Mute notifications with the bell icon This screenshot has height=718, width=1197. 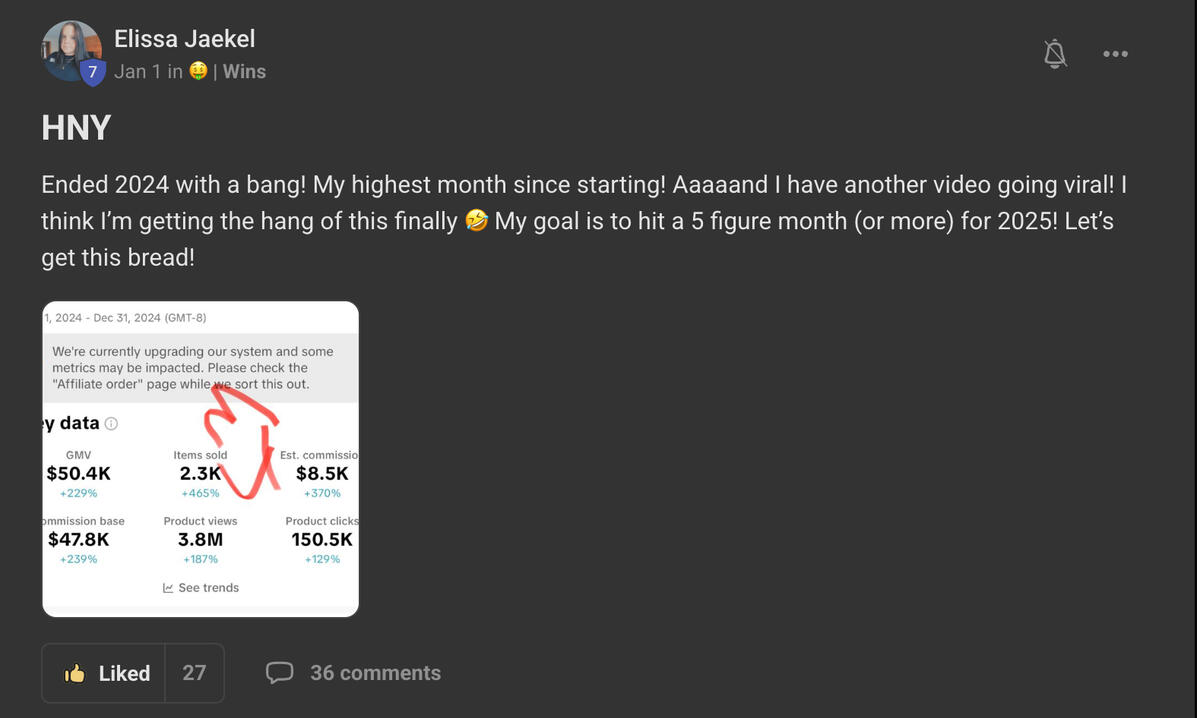(x=1055, y=54)
